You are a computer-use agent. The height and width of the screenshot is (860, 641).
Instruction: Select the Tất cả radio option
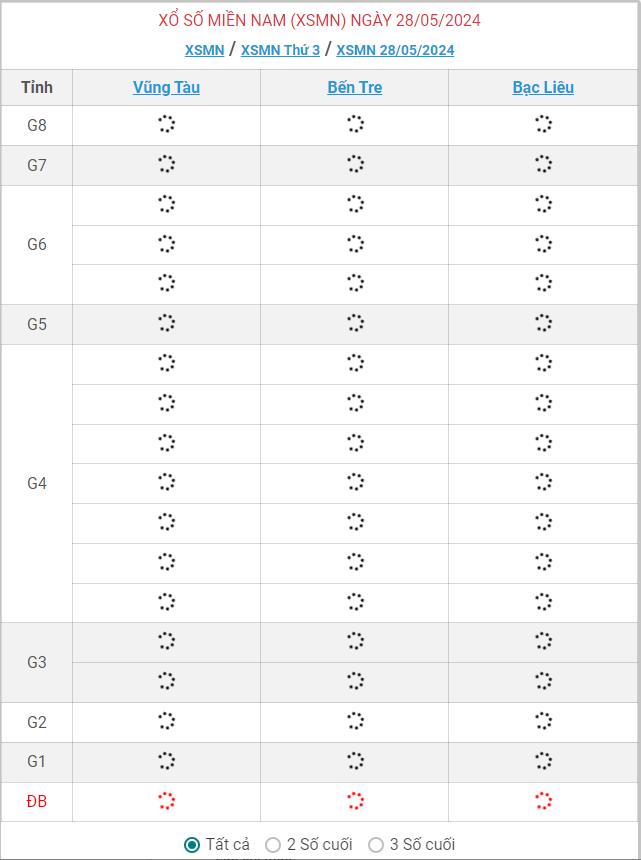tap(192, 845)
